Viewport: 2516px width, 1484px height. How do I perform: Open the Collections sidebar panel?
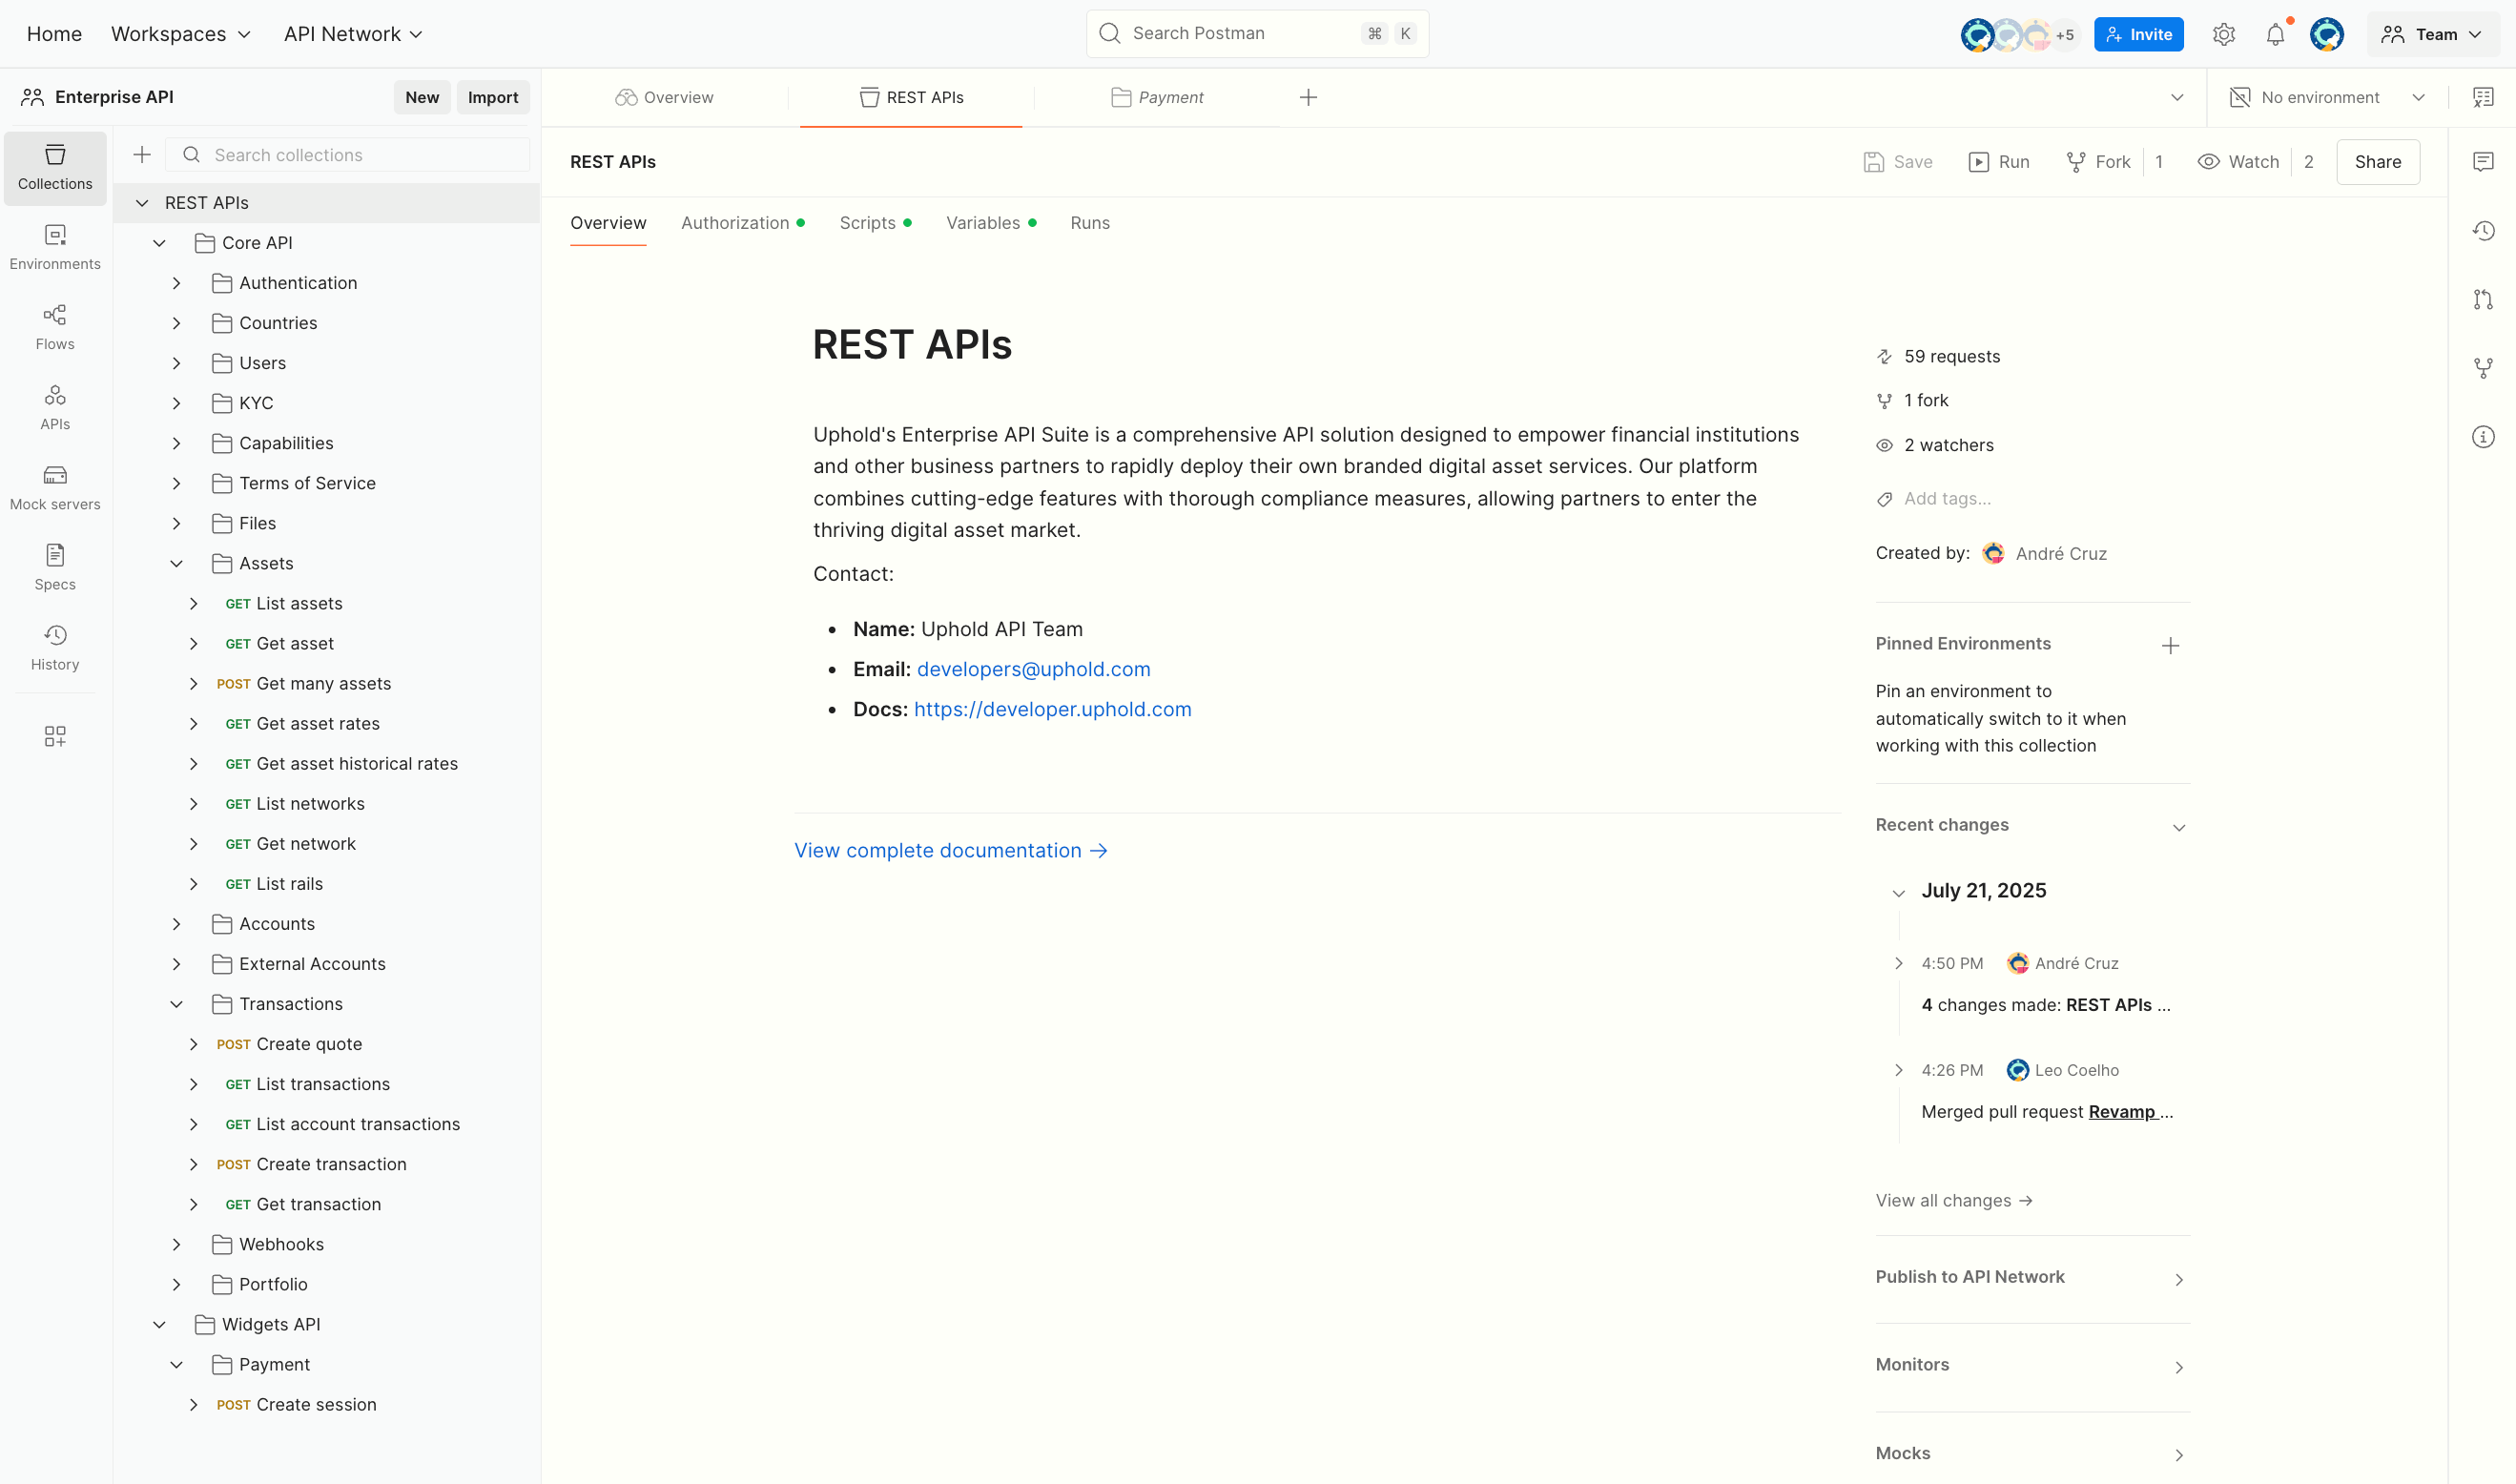click(x=55, y=168)
